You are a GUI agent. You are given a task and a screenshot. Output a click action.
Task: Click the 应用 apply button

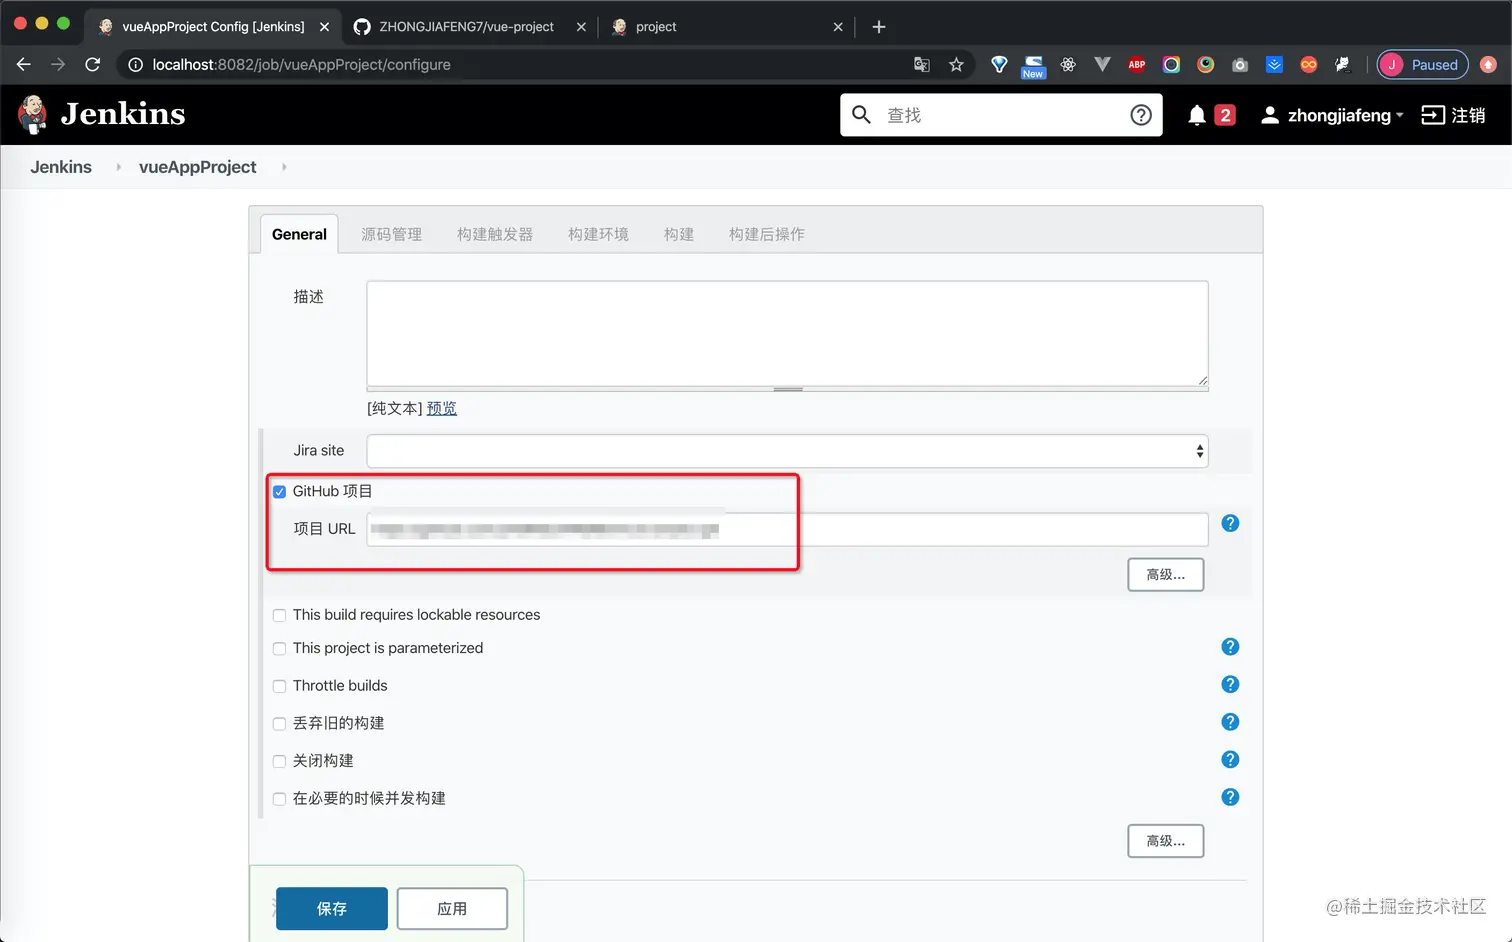click(452, 908)
